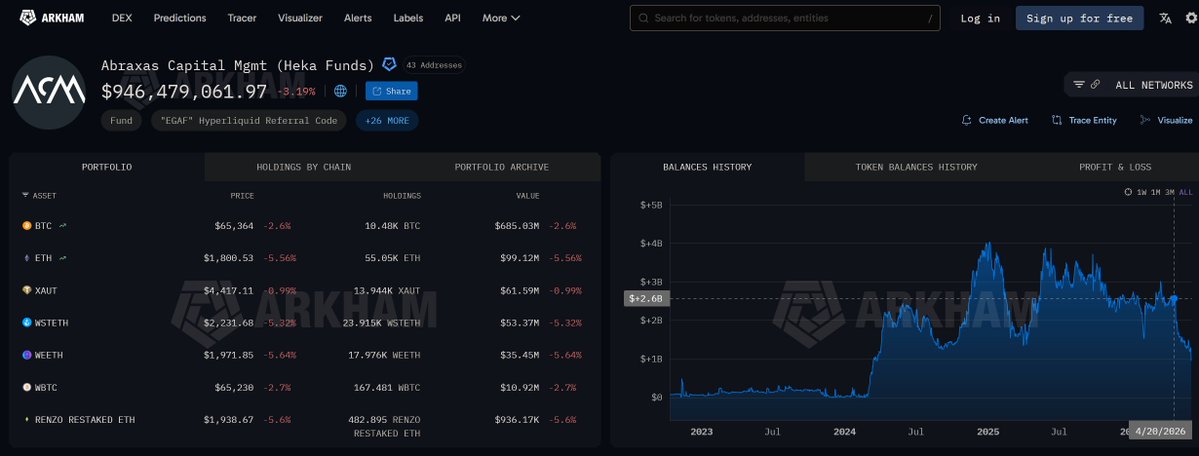
Task: Switch to Portfolio Archive tab
Action: tap(502, 167)
